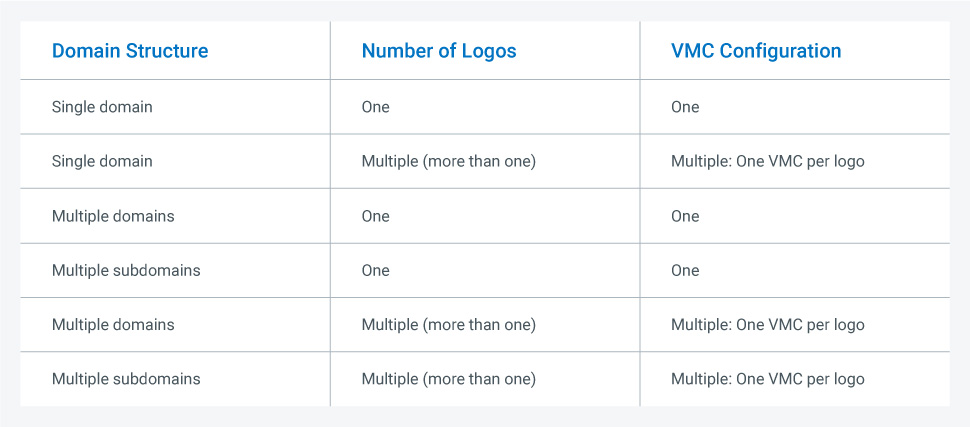Click "Multiple (more than one)" in Multiple domains row
The width and height of the screenshot is (970, 427).
pos(449,325)
